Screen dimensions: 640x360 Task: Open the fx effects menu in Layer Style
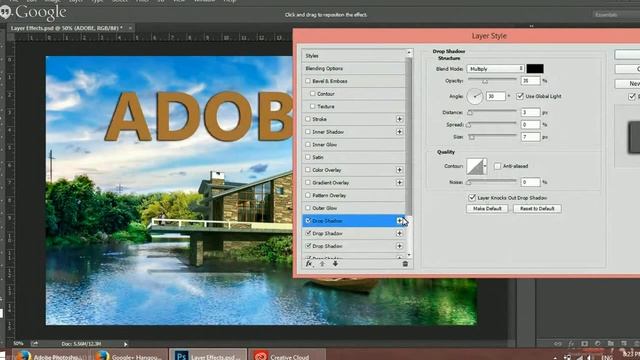click(x=309, y=264)
